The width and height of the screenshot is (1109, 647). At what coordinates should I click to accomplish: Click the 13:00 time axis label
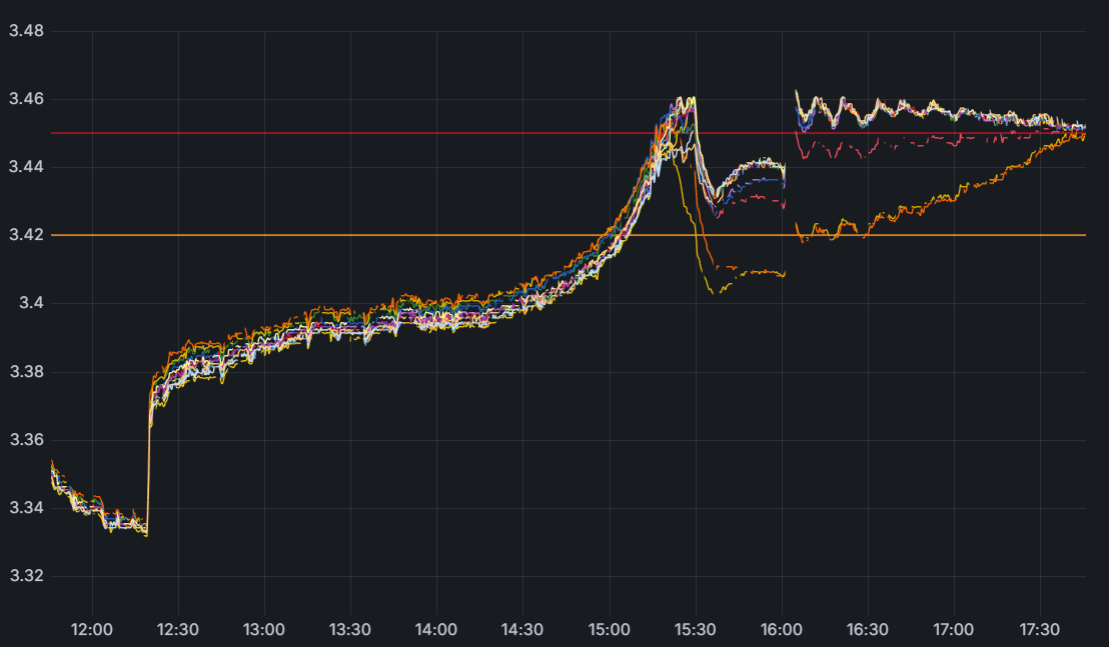(265, 629)
